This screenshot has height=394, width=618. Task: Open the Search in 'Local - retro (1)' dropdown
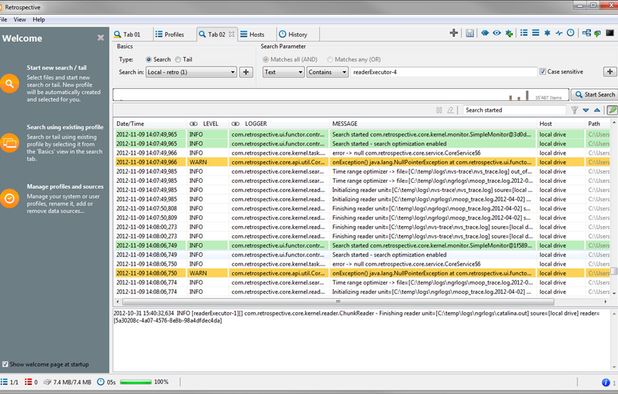click(x=191, y=72)
